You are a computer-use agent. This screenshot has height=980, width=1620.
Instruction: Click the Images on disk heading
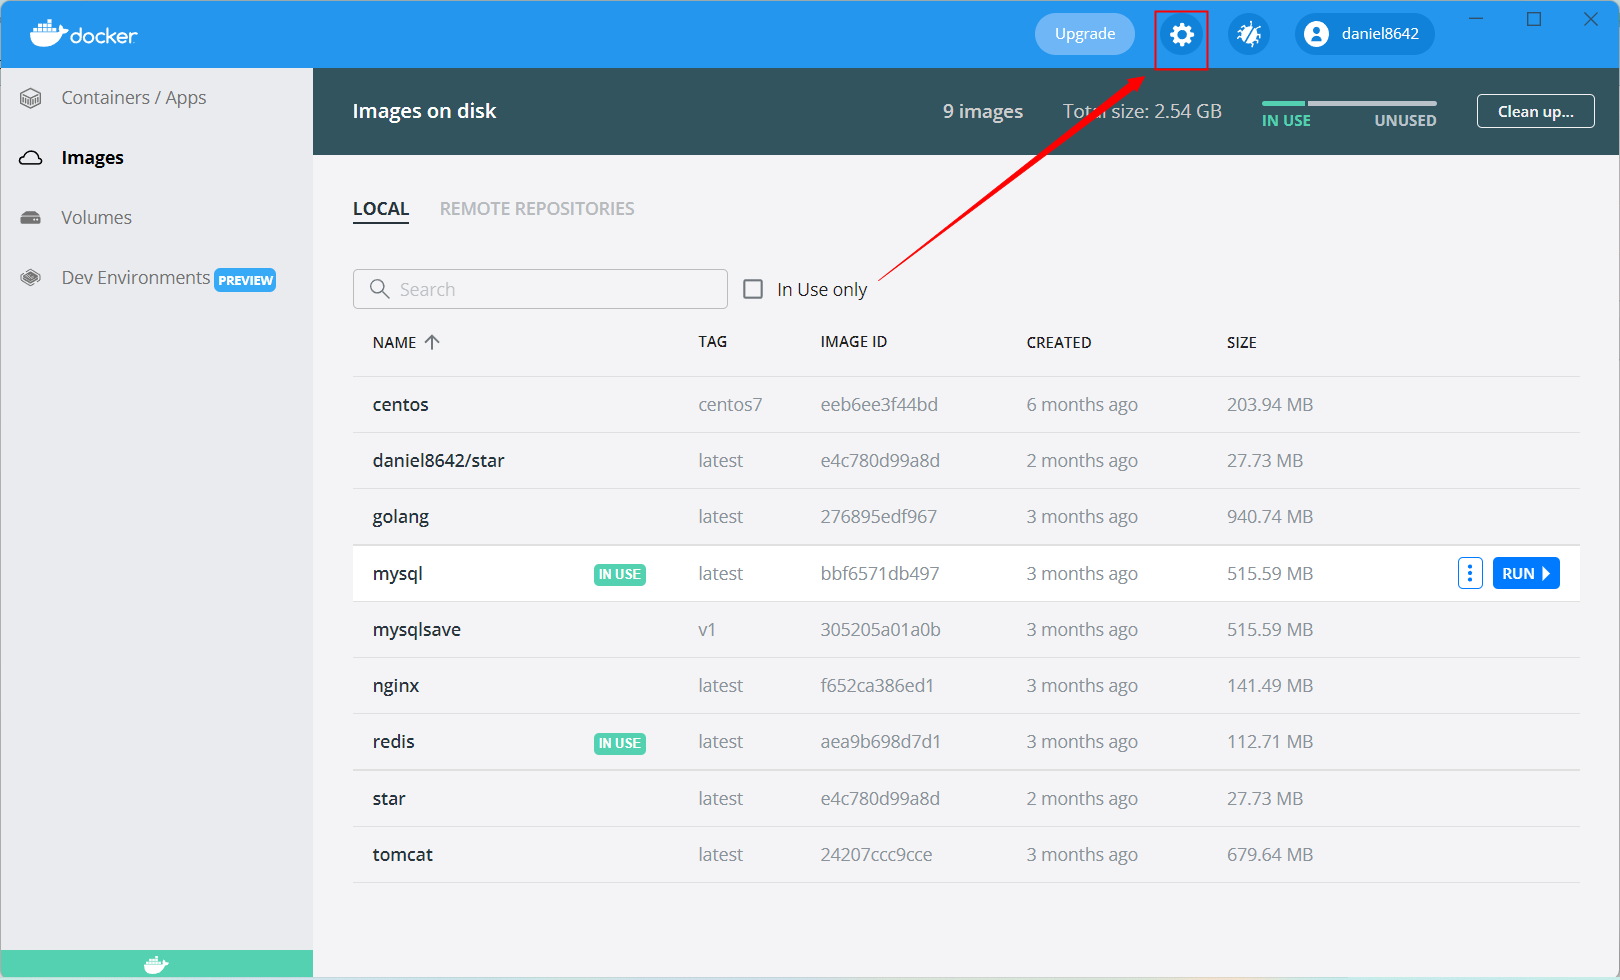click(x=424, y=111)
